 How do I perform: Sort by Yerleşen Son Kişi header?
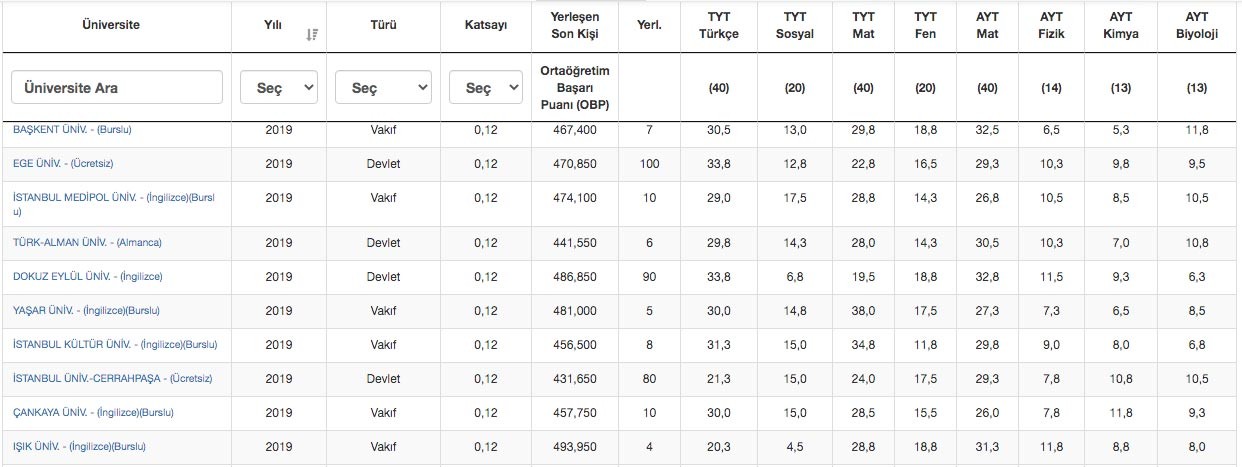pyautogui.click(x=574, y=25)
